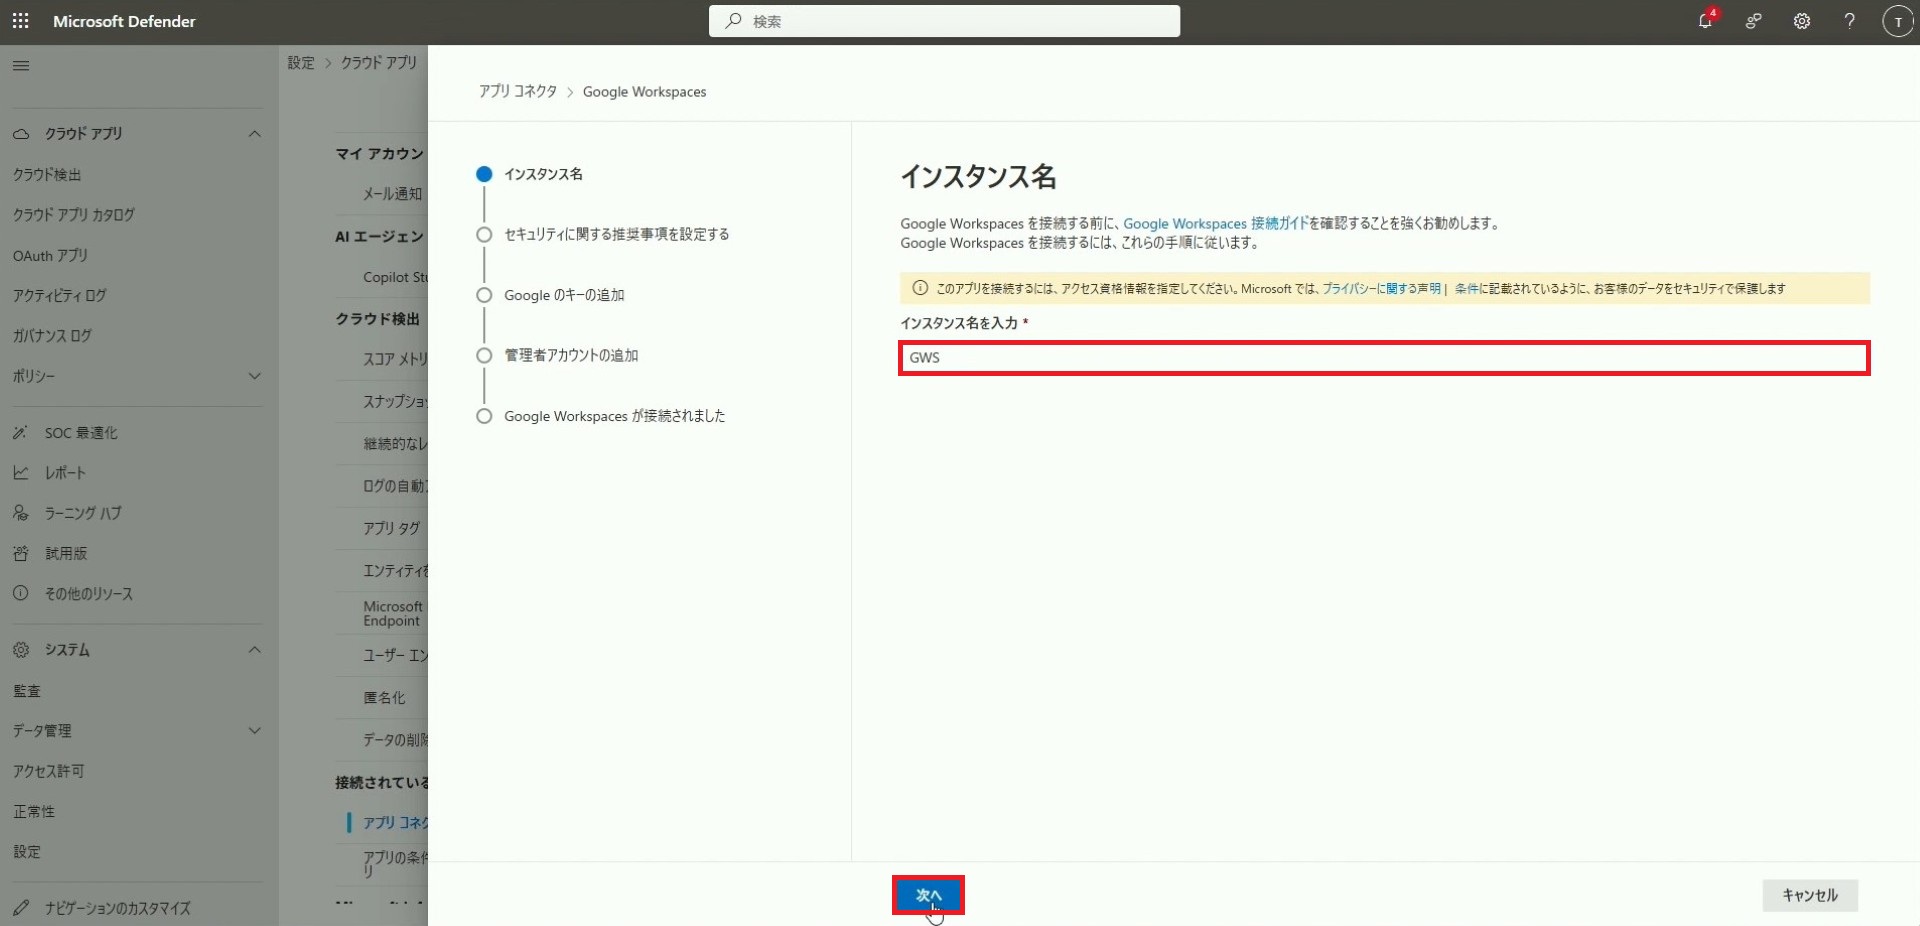Open OAuth アプリ in sidebar
This screenshot has height=926, width=1920.
tap(51, 256)
